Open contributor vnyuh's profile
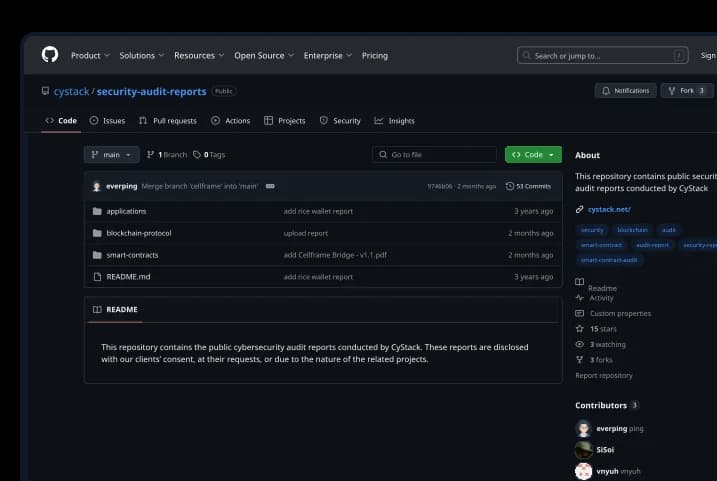This screenshot has width=717, height=481. tap(607, 471)
